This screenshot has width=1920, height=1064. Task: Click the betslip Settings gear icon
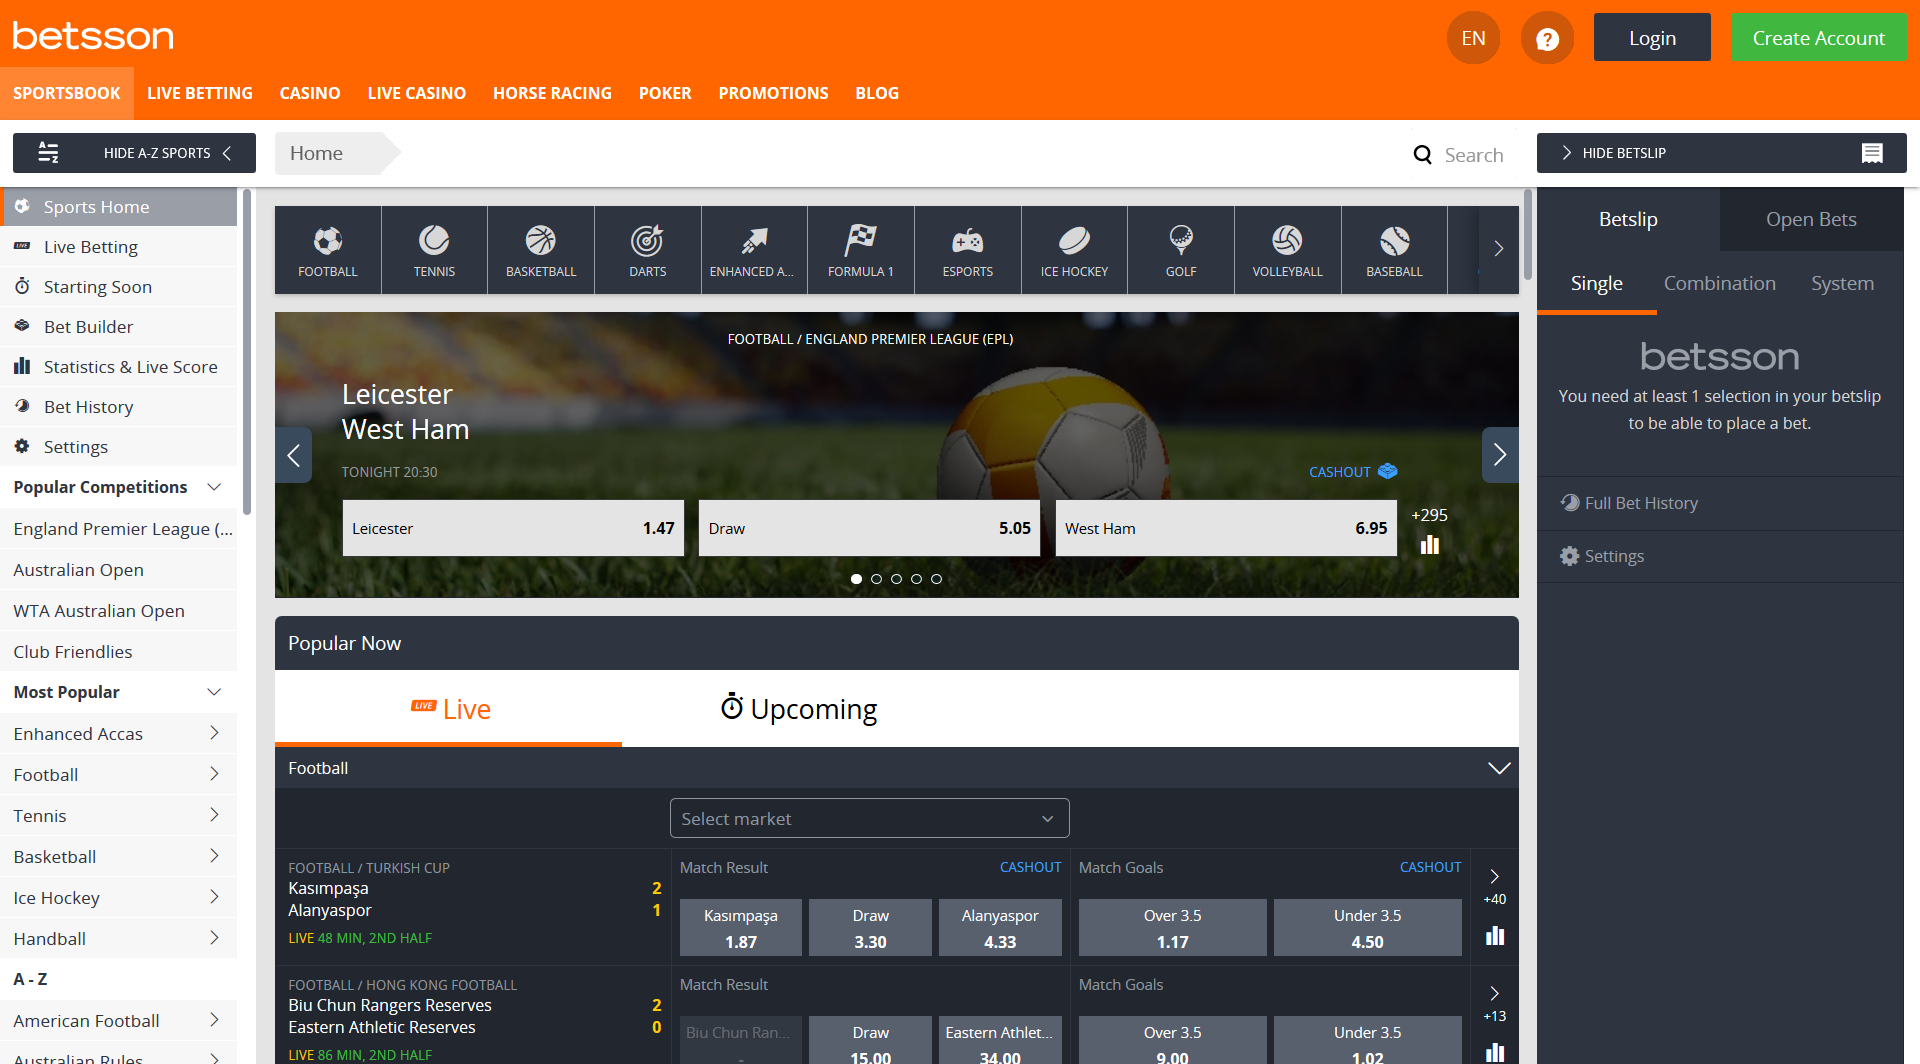(x=1569, y=556)
